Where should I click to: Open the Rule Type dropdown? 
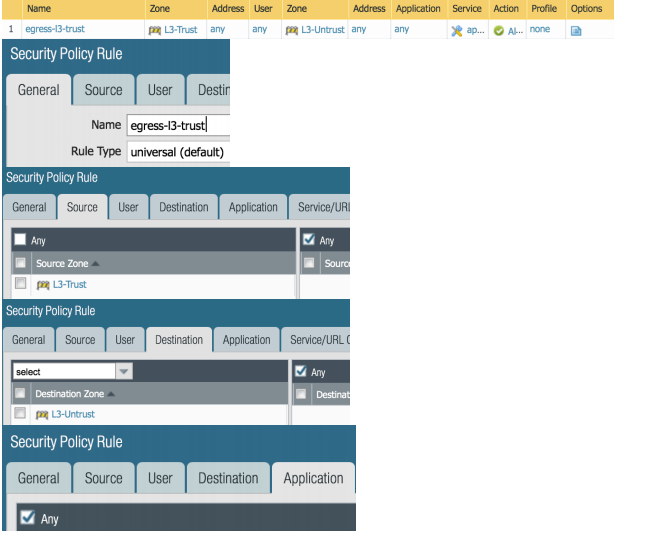[179, 152]
